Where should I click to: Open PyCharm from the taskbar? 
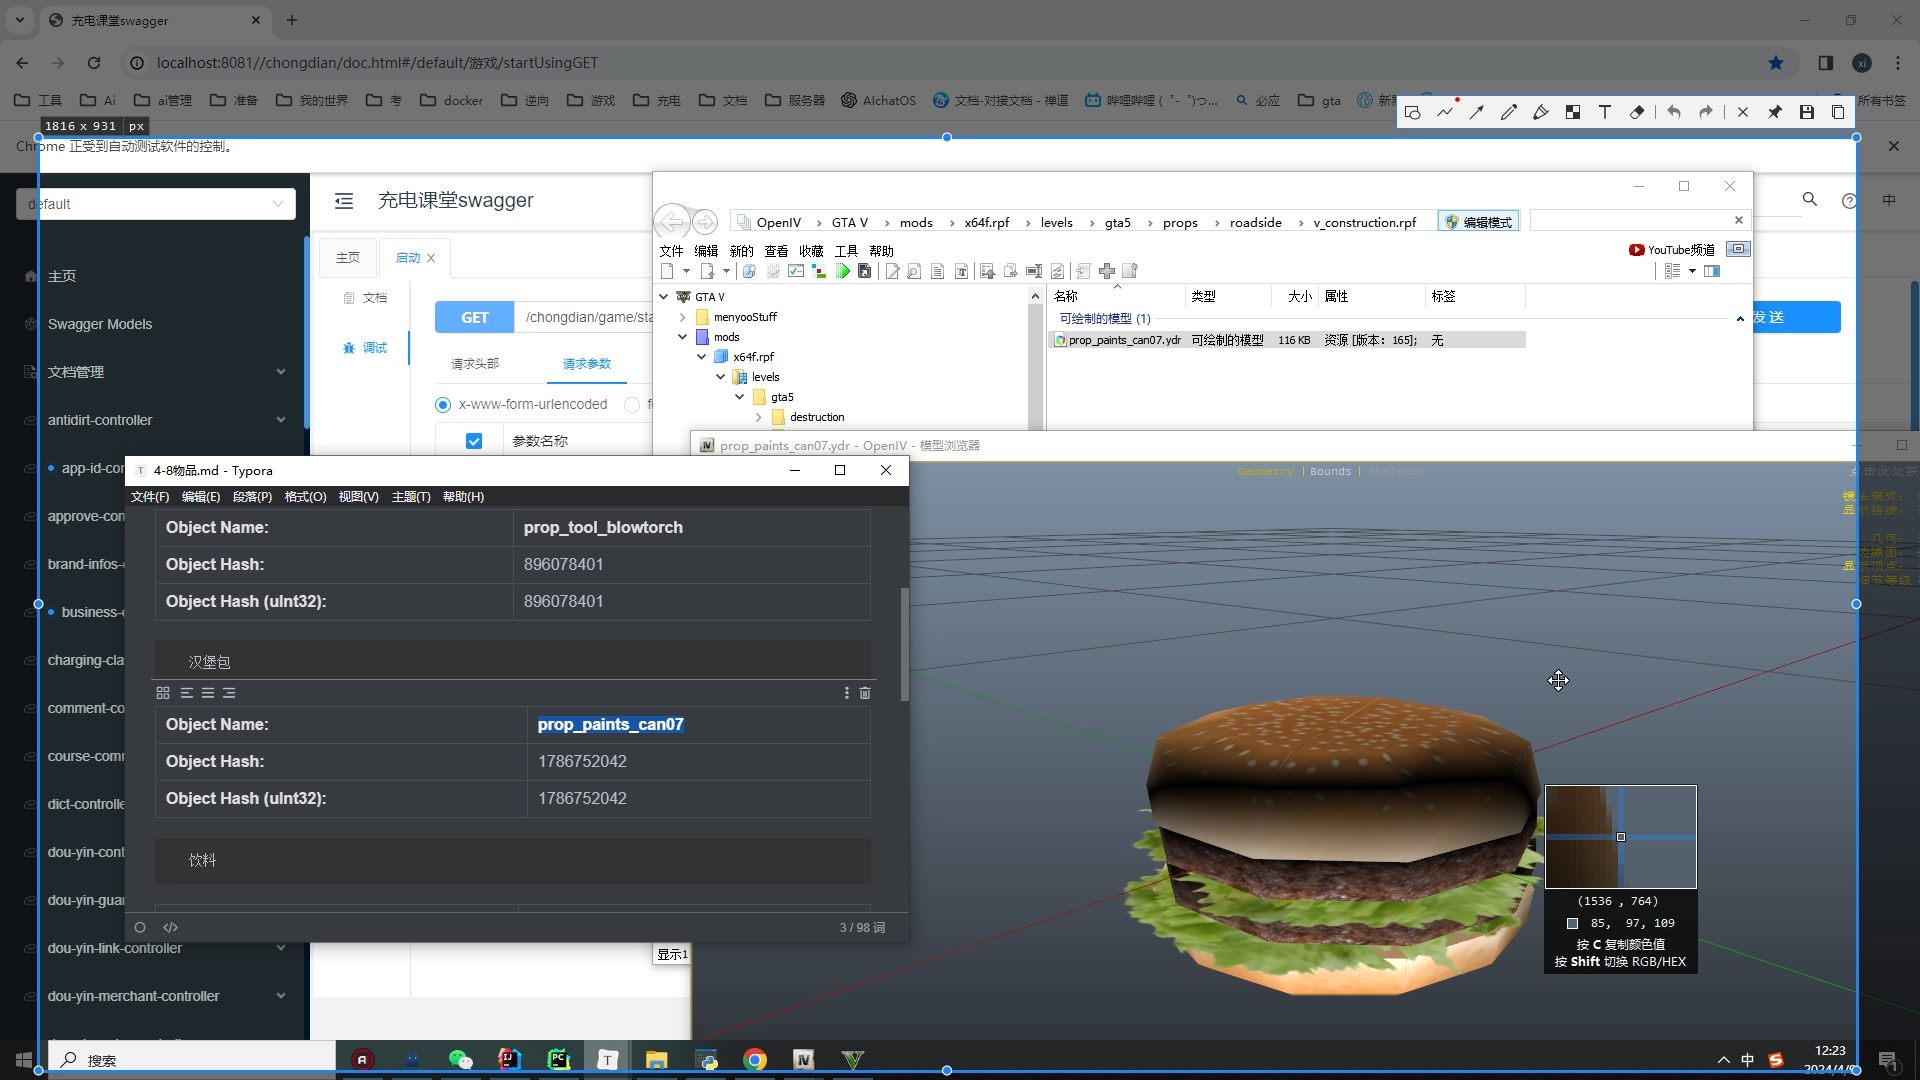tap(559, 1060)
